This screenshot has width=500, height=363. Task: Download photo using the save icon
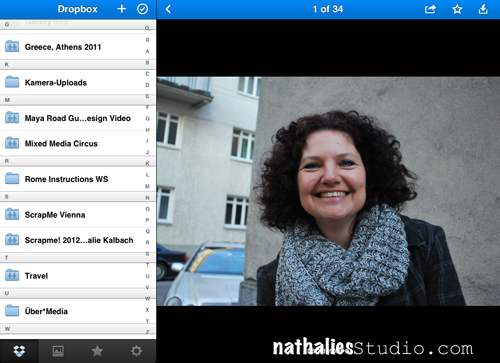tap(483, 9)
